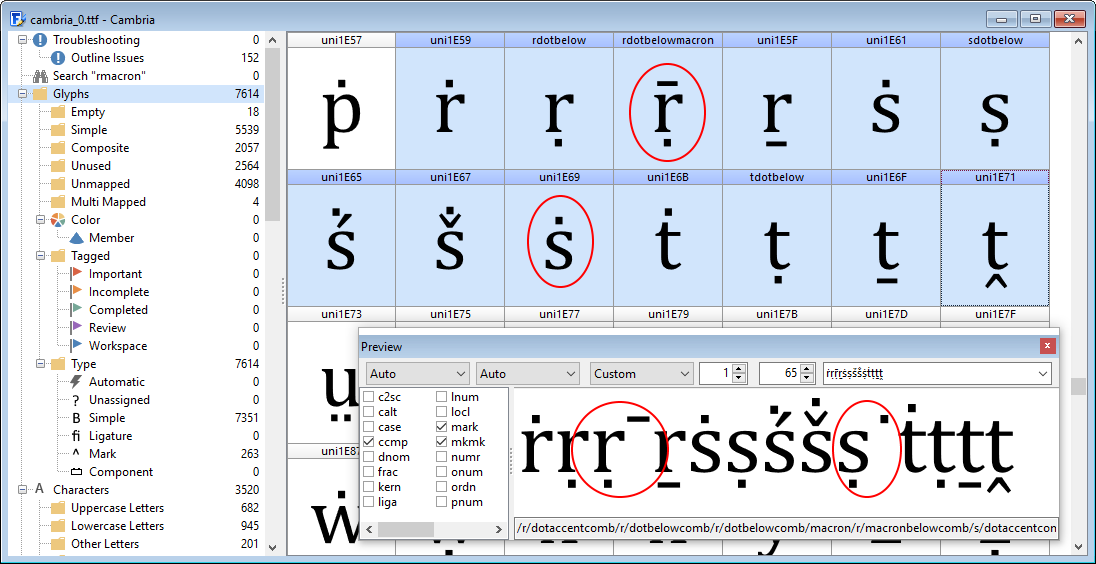Click the left tree panel scrollbar thumb

coord(273,134)
